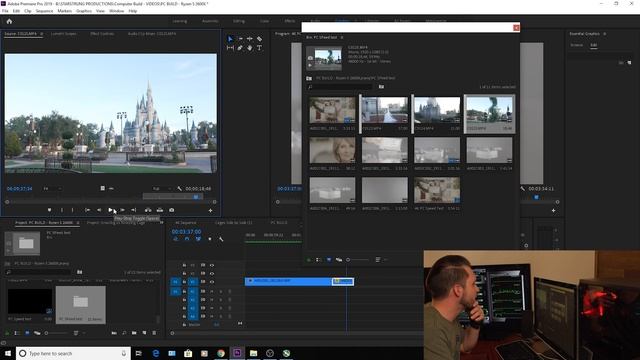
Task: Toggle V3 track output eye
Action: (212, 265)
